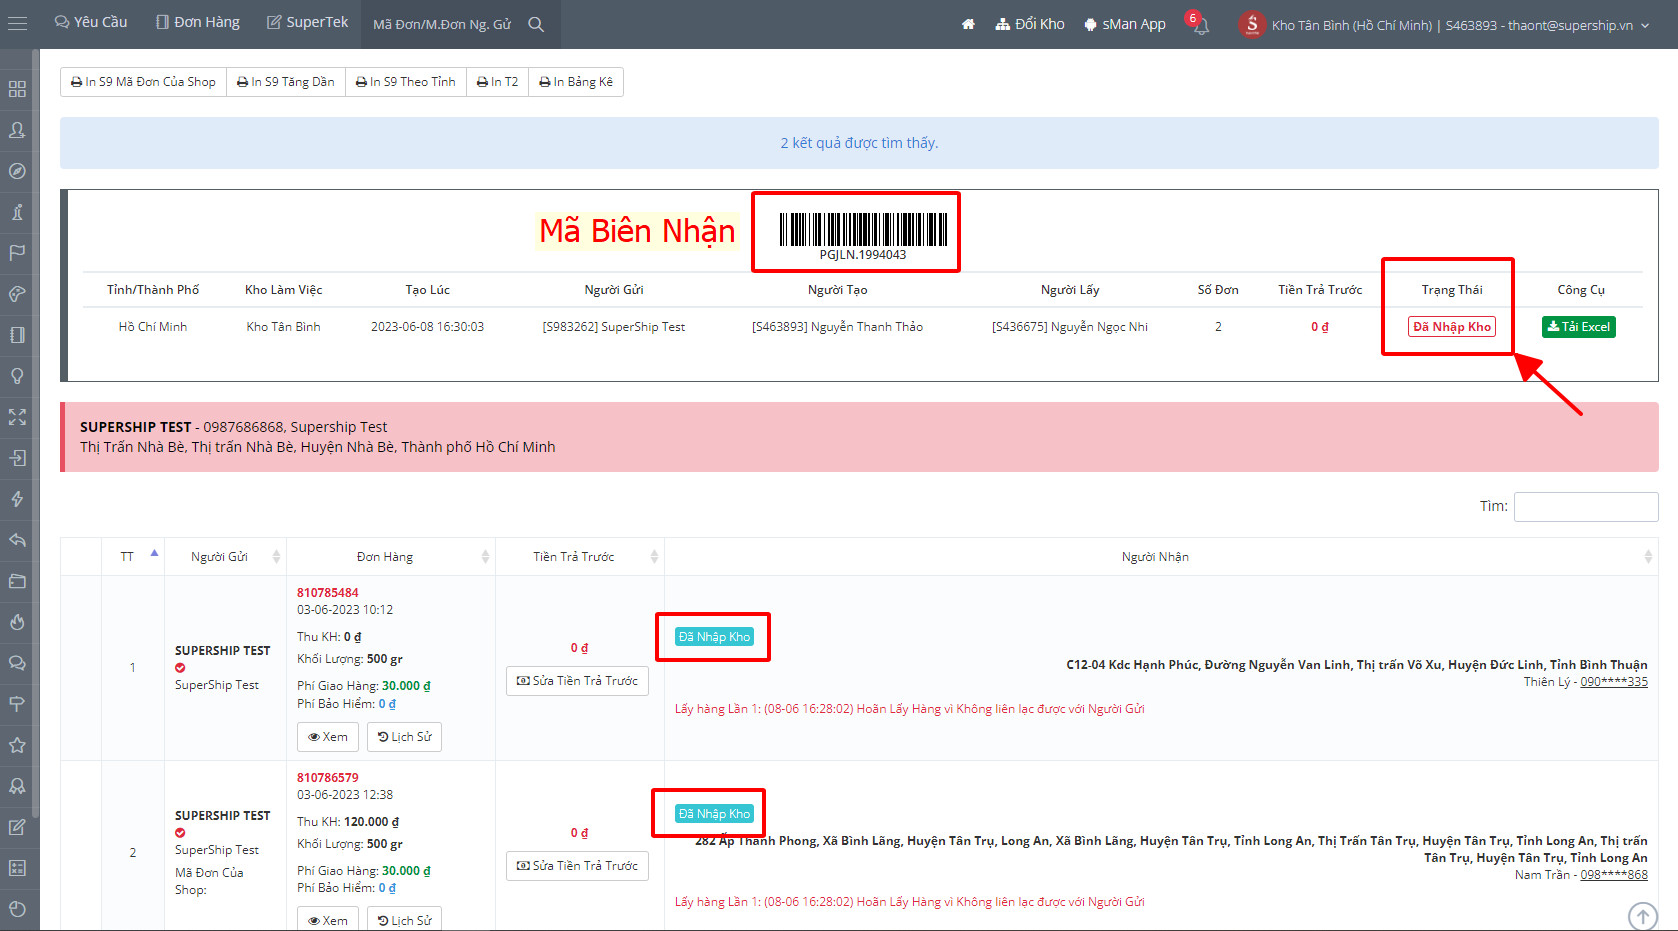The image size is (1678, 931).
Task: Go to home icon in top bar
Action: (x=968, y=24)
